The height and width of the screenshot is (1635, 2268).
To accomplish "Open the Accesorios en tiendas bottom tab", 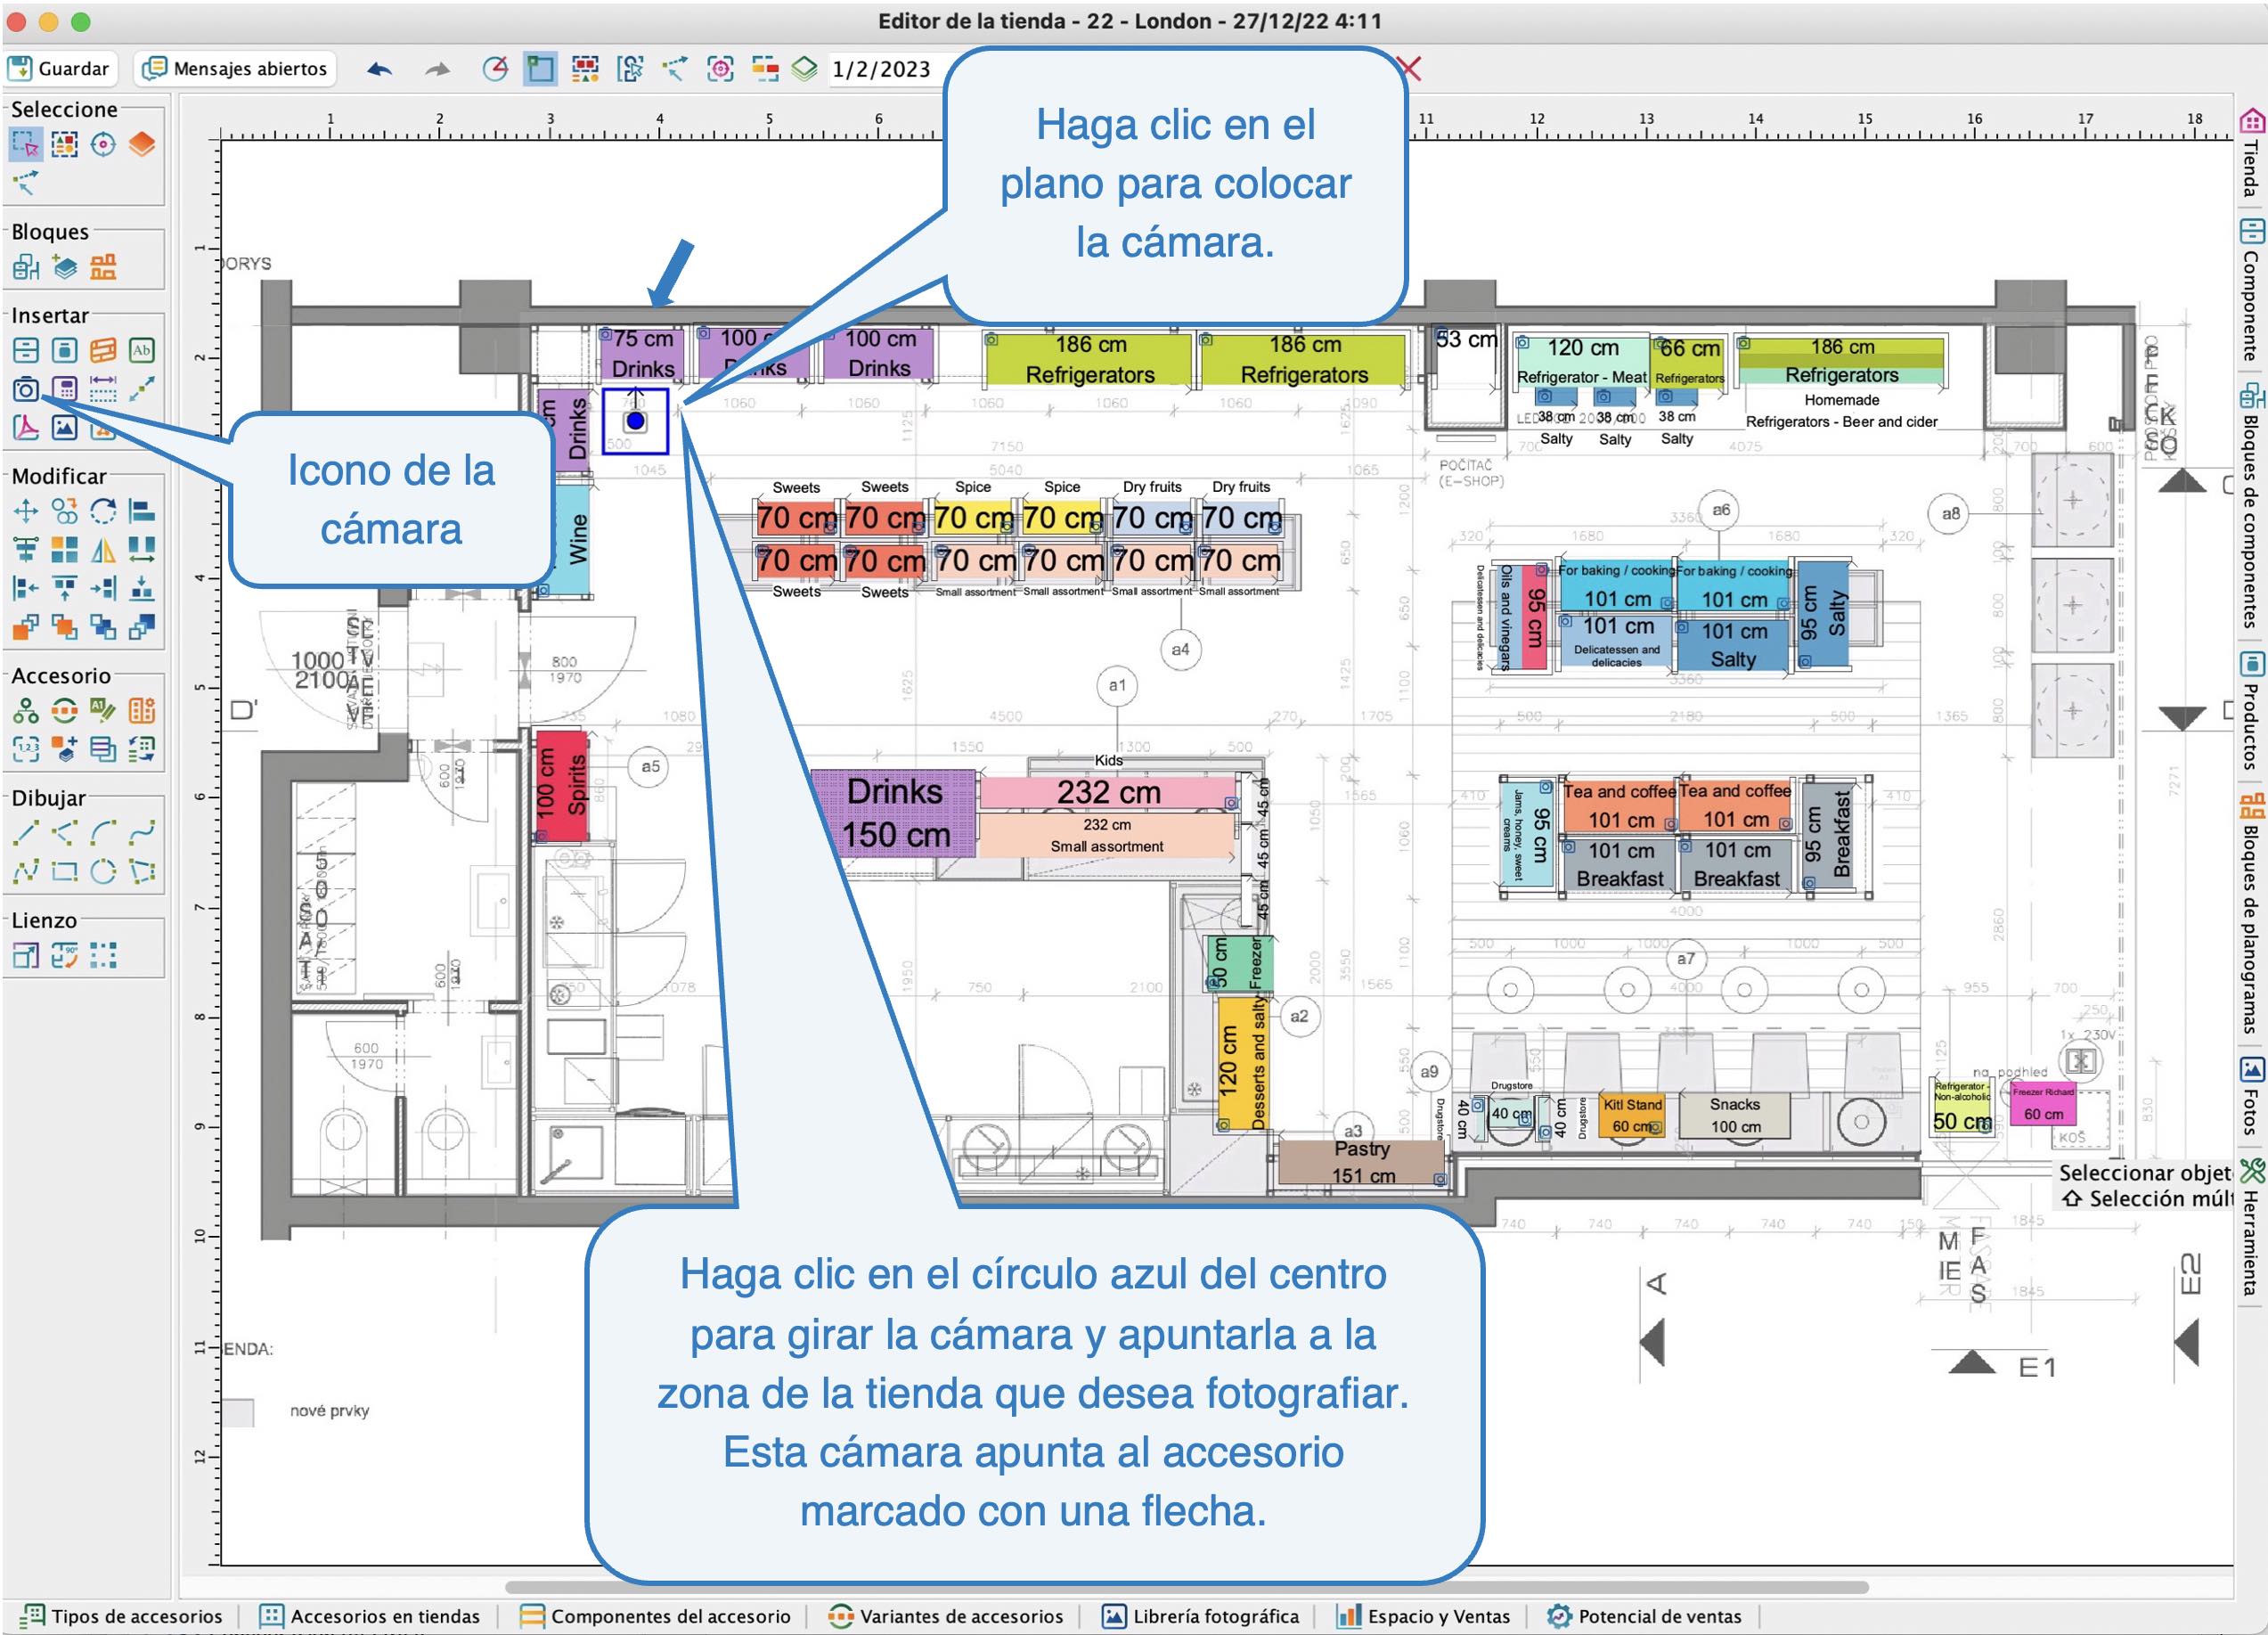I will point(371,1616).
